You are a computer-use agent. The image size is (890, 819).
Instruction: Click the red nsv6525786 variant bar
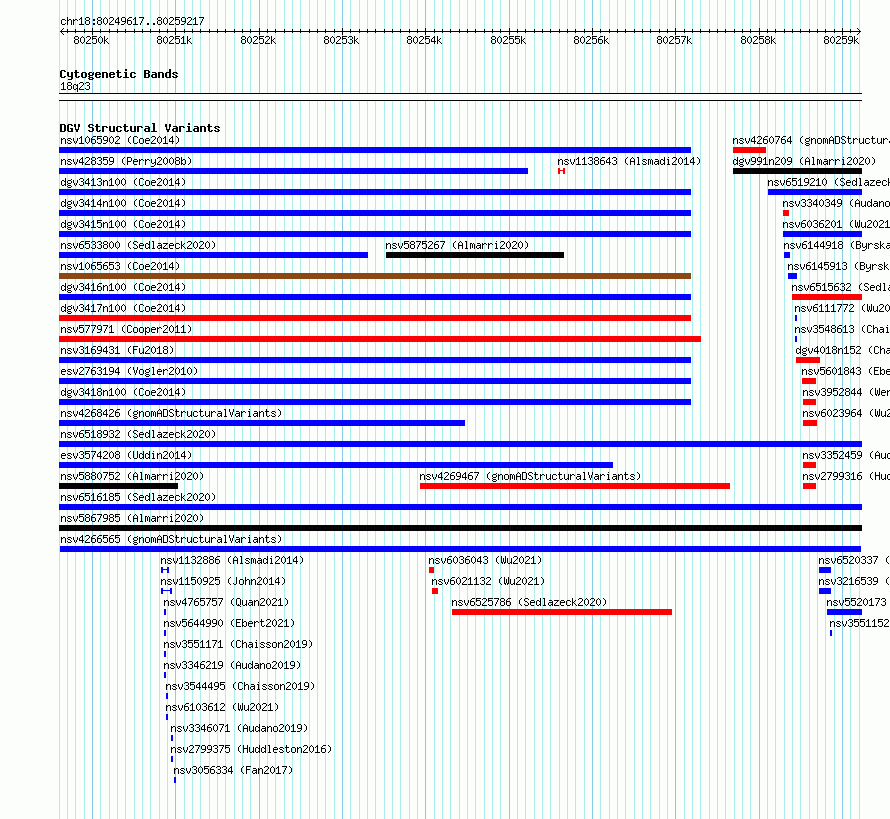[562, 612]
